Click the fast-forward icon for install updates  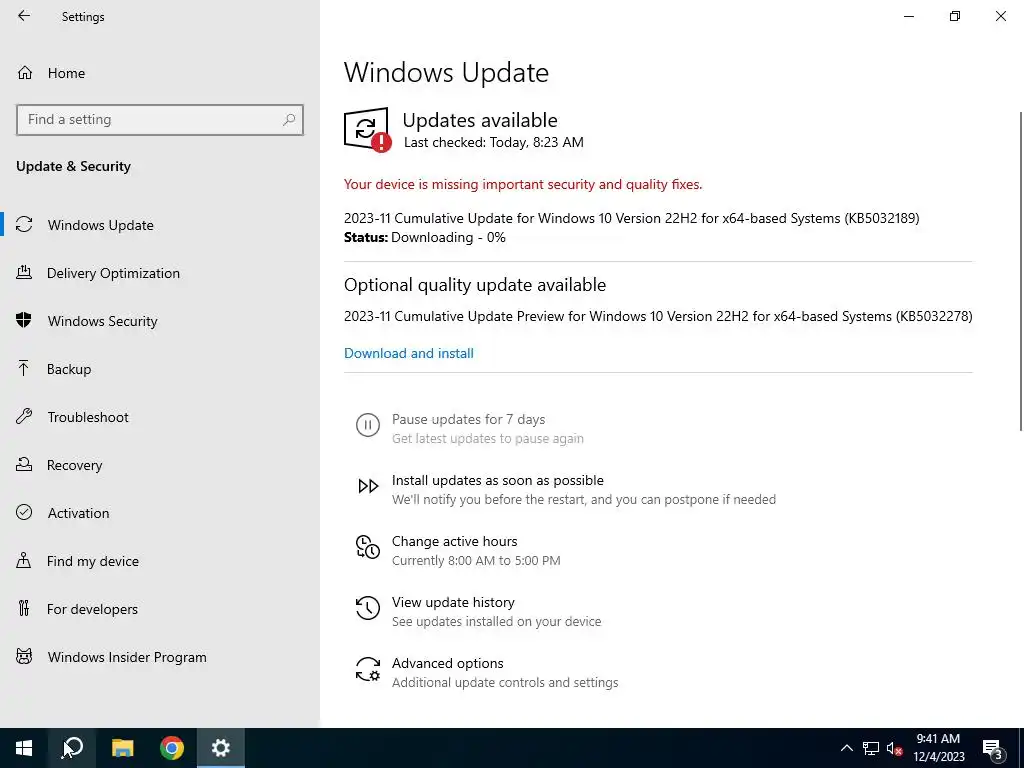point(368,486)
